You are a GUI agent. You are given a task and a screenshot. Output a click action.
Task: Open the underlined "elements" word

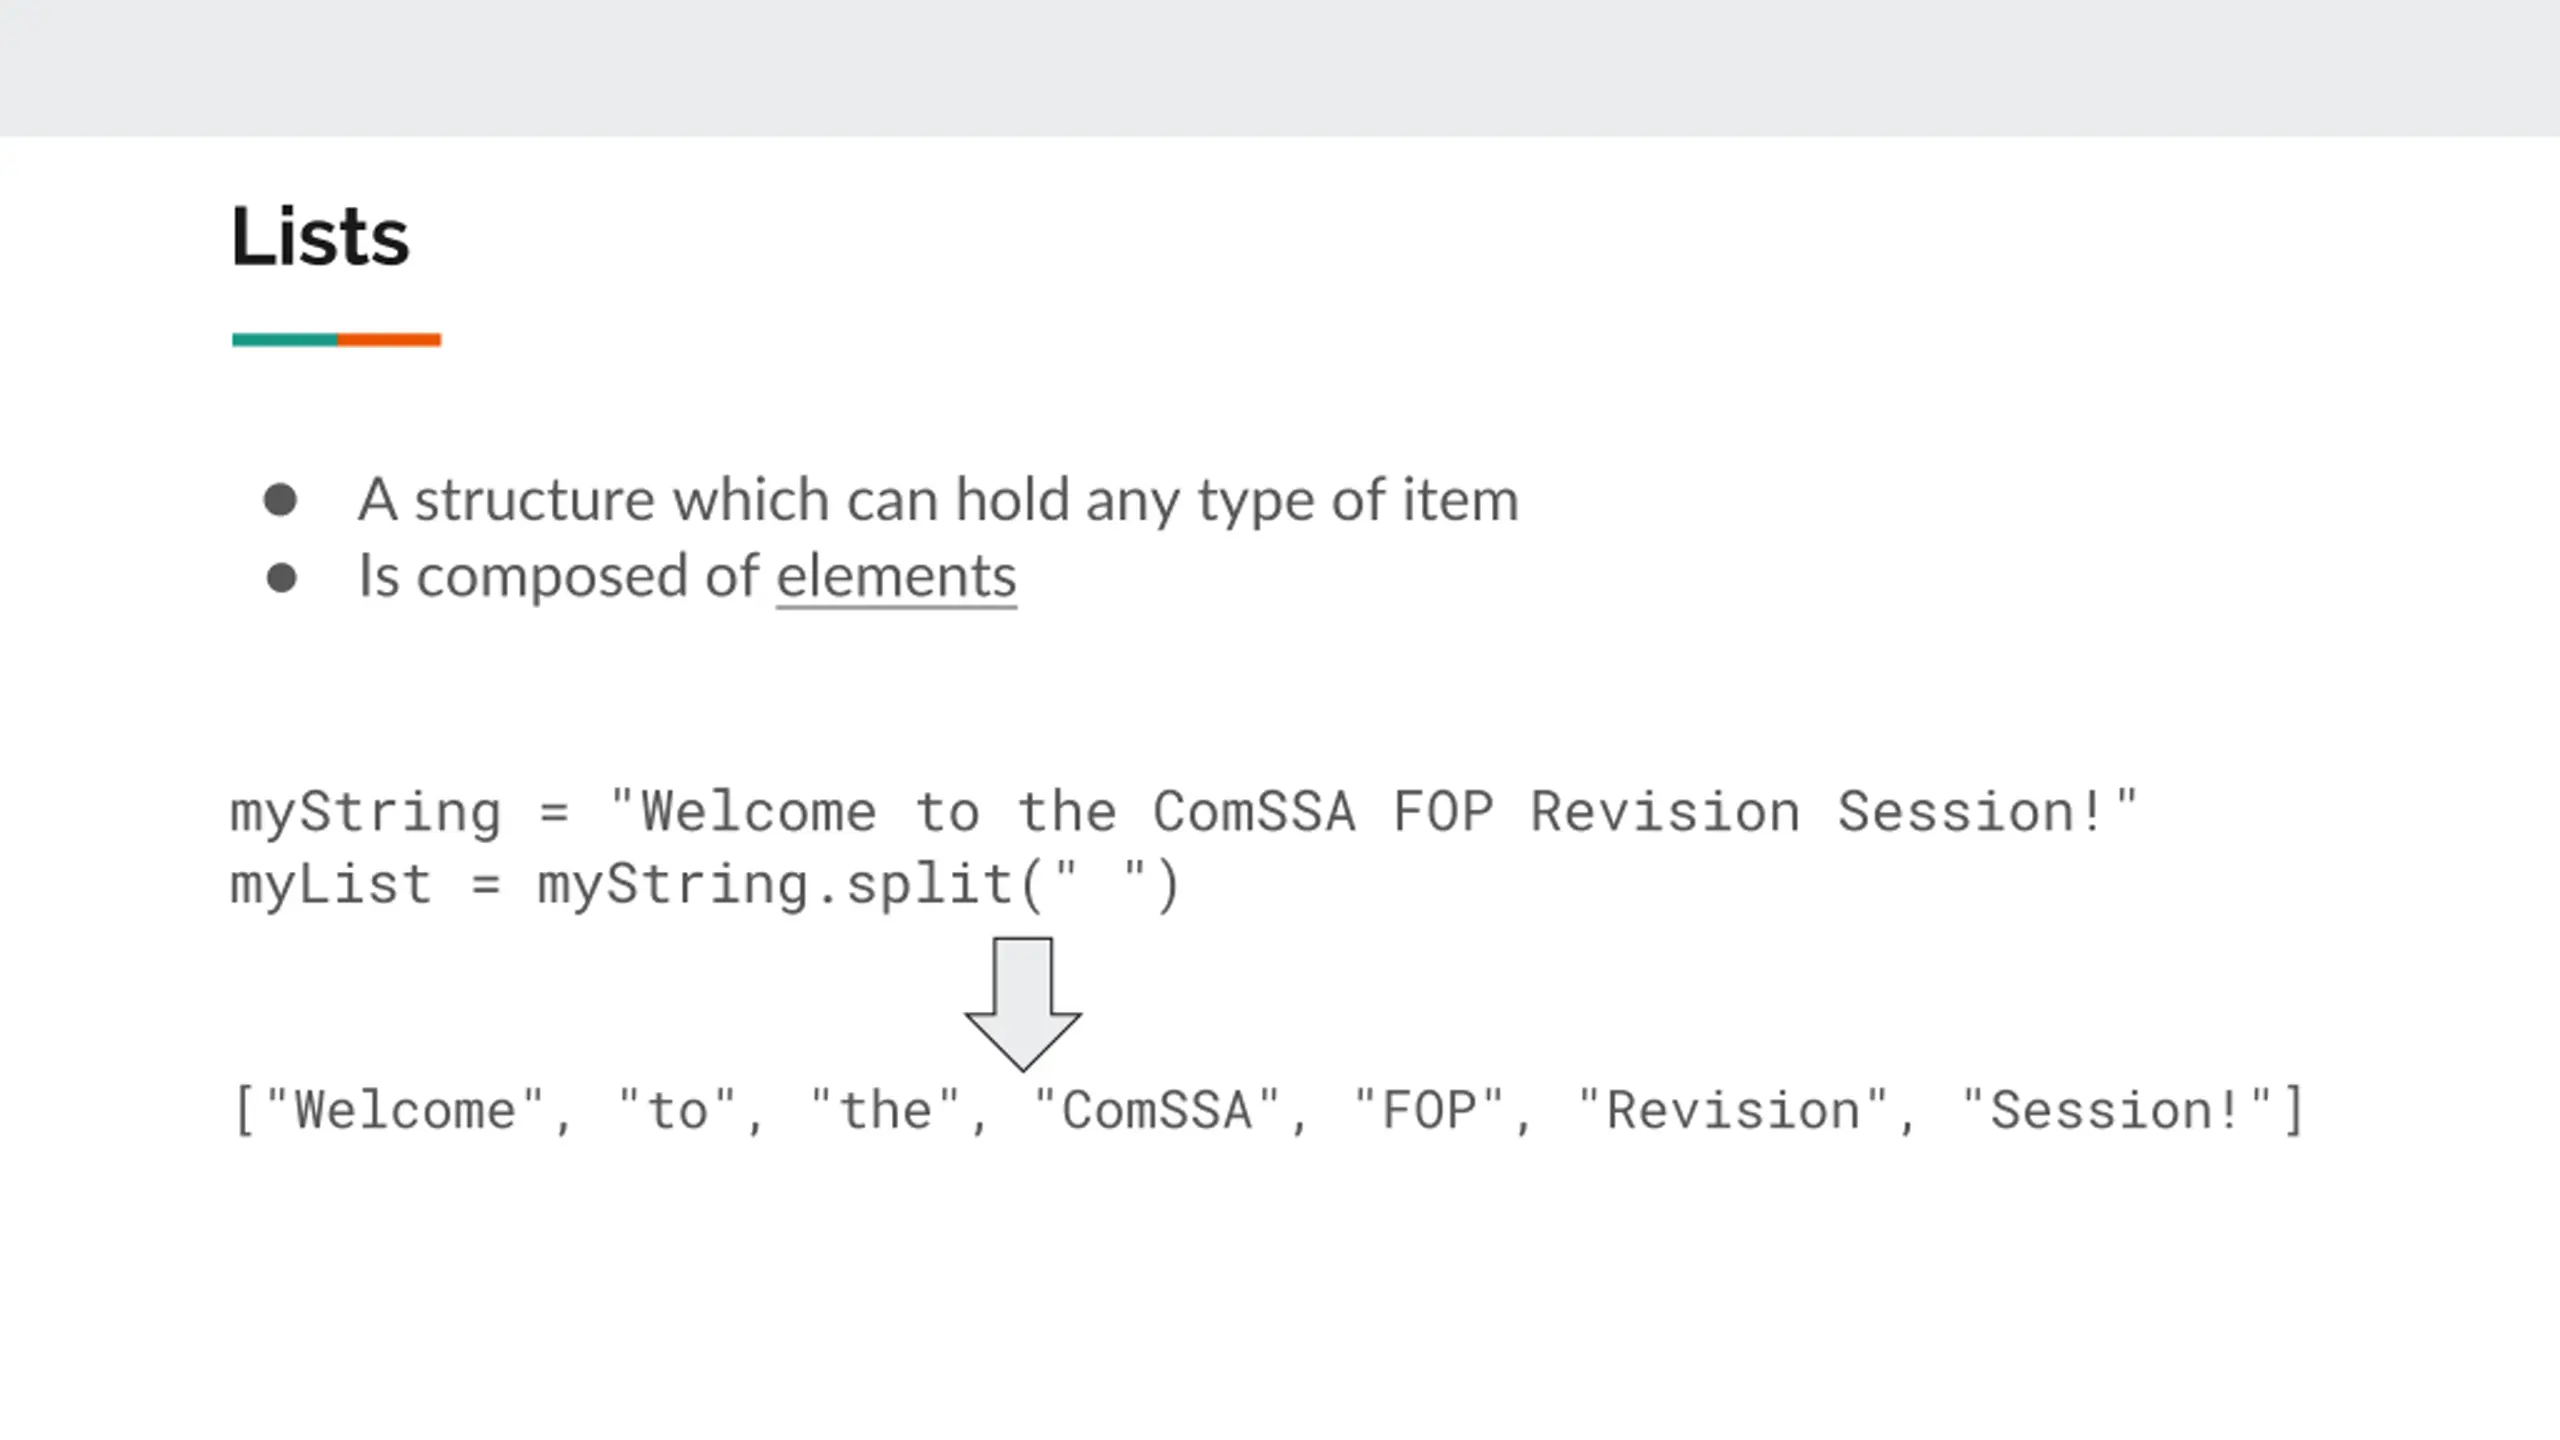point(896,577)
